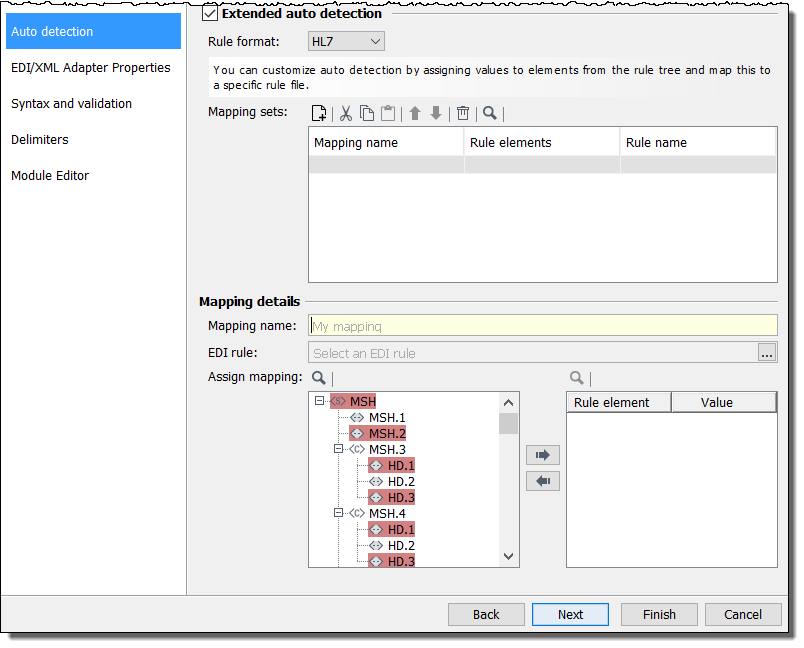
Task: Move mapping set down in the list
Action: 438,114
